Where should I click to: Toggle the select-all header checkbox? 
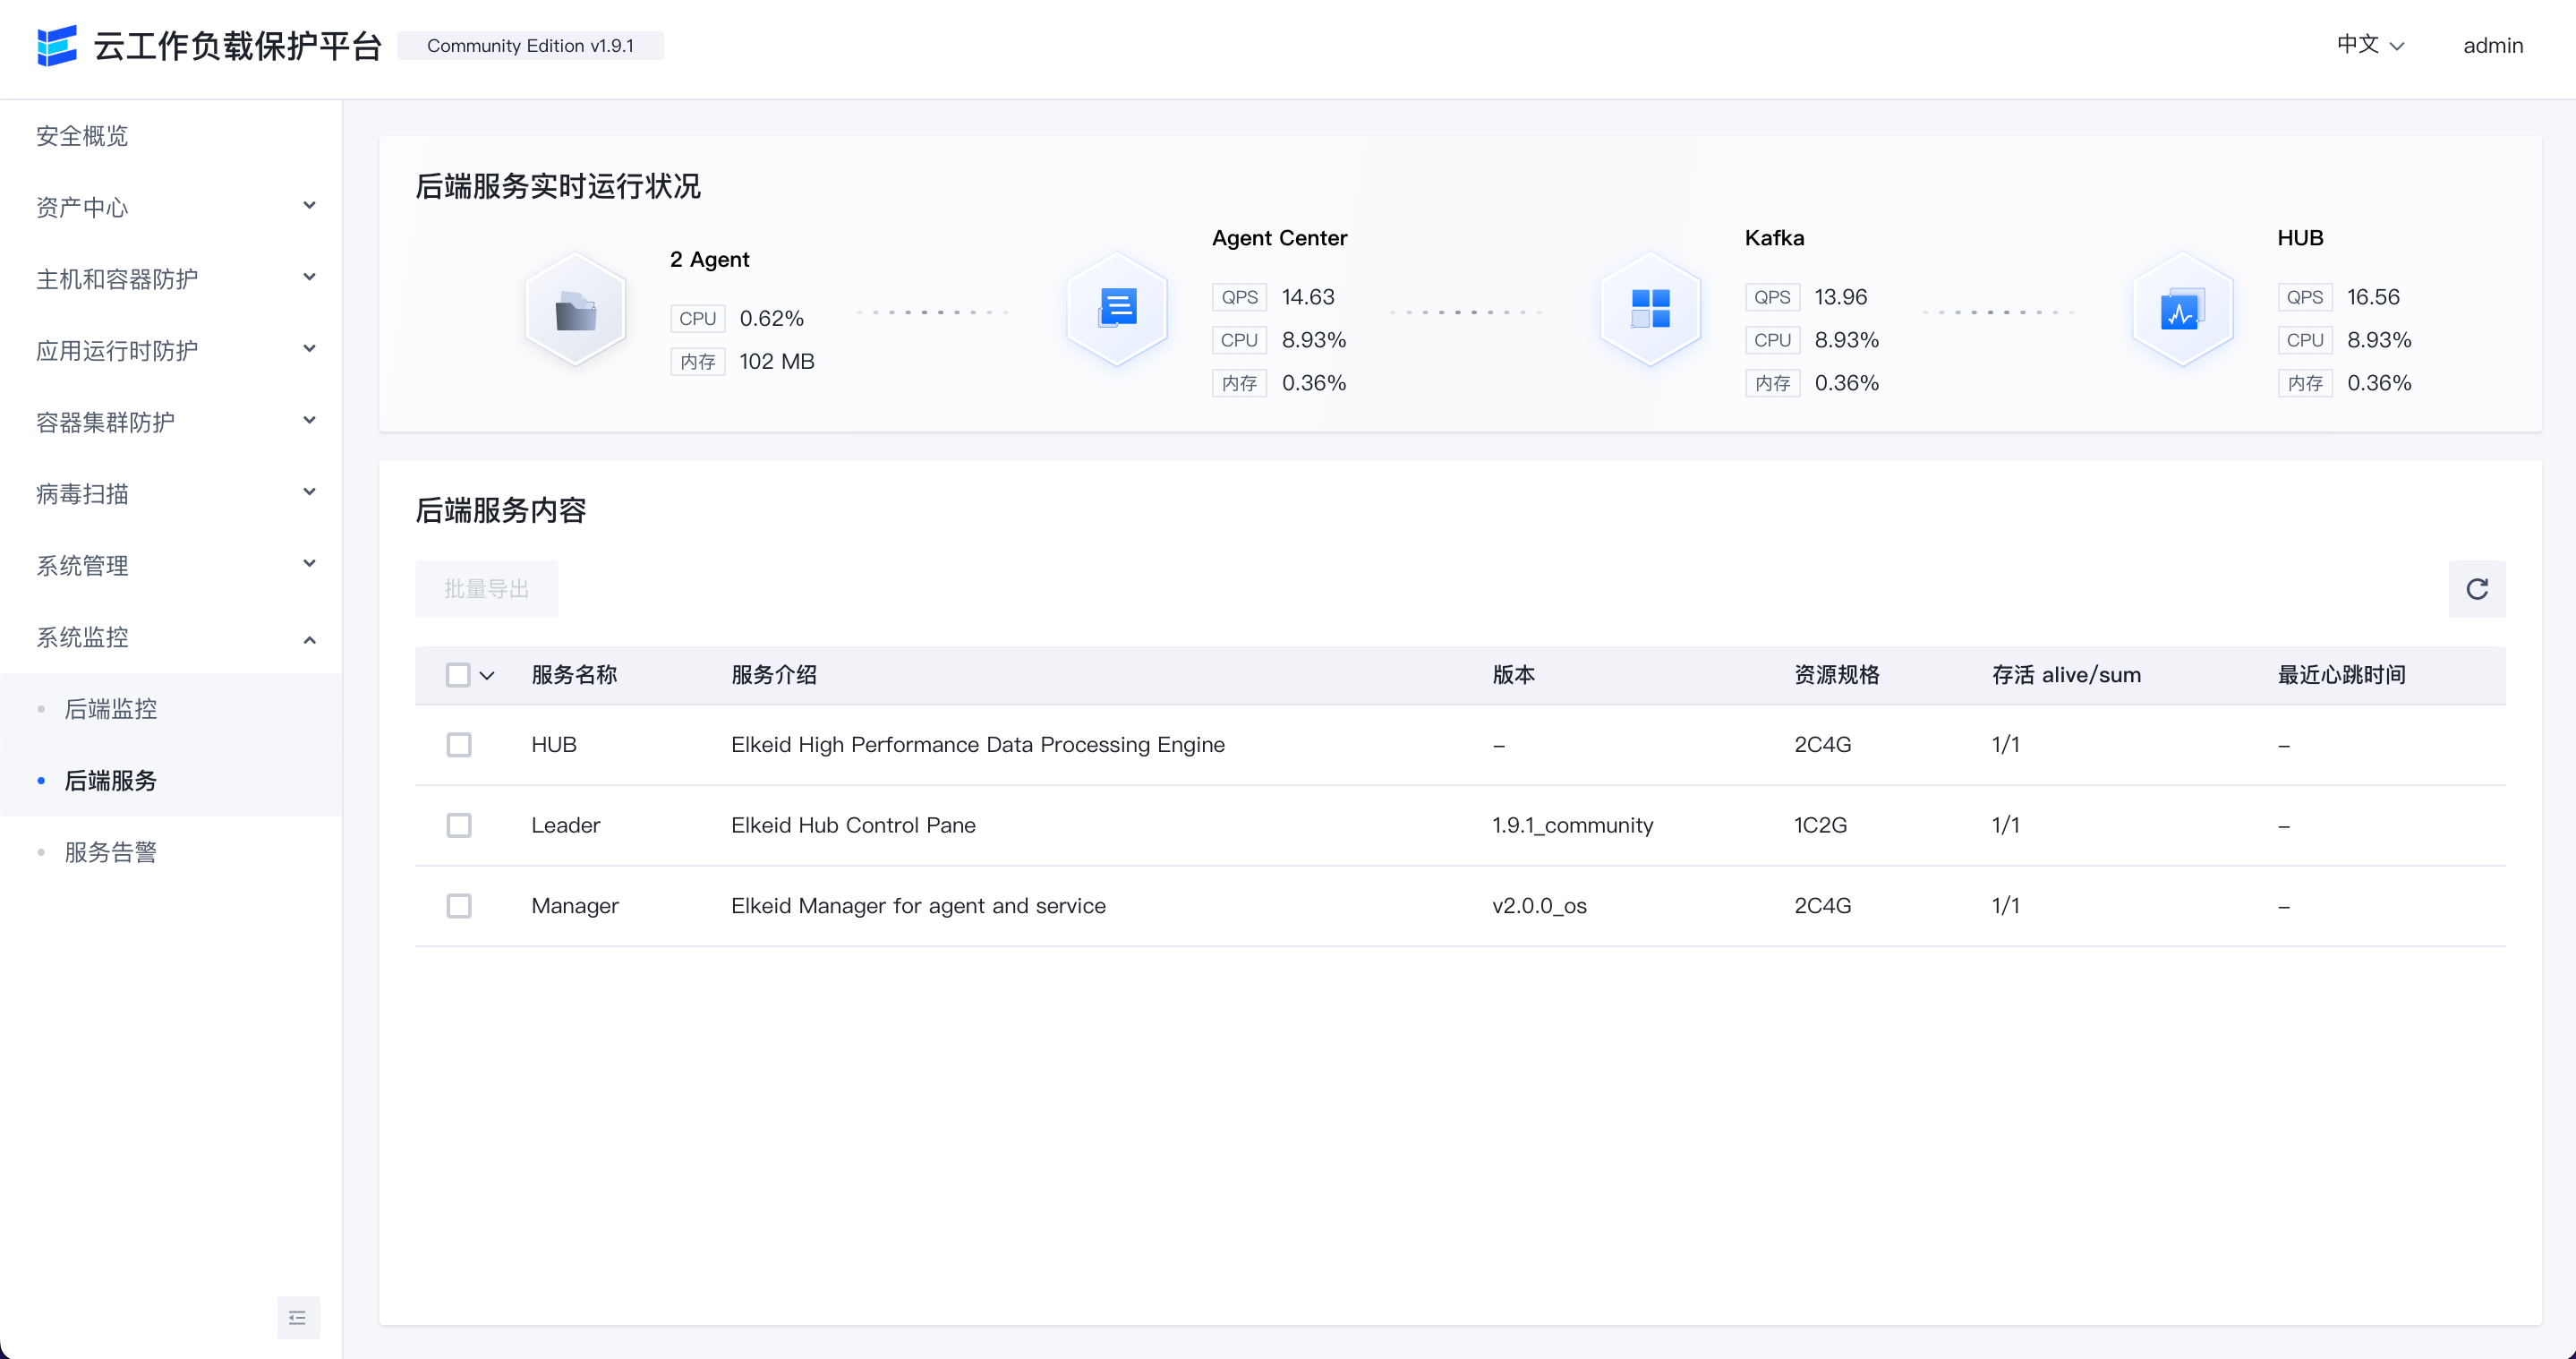458,675
